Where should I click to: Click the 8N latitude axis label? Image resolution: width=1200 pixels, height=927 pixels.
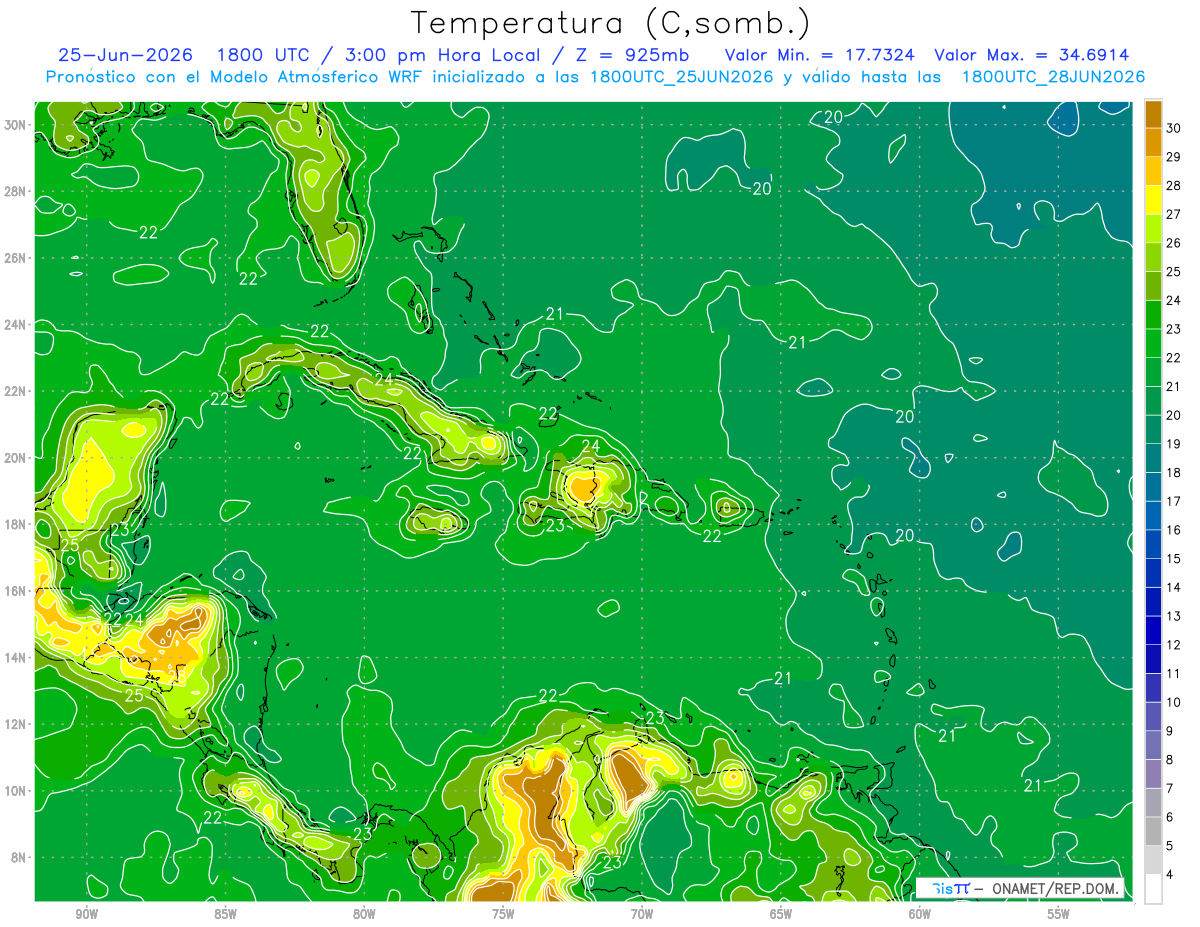pos(20,857)
